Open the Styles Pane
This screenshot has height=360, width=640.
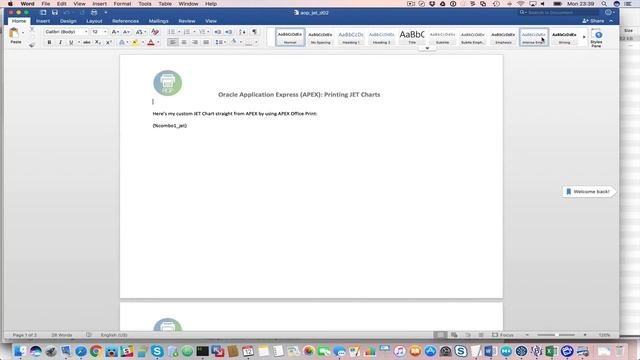tap(596, 38)
